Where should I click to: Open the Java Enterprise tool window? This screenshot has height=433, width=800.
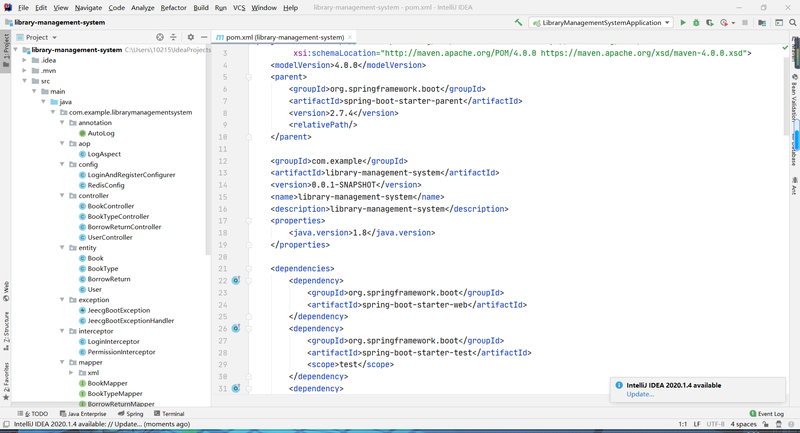click(x=83, y=414)
